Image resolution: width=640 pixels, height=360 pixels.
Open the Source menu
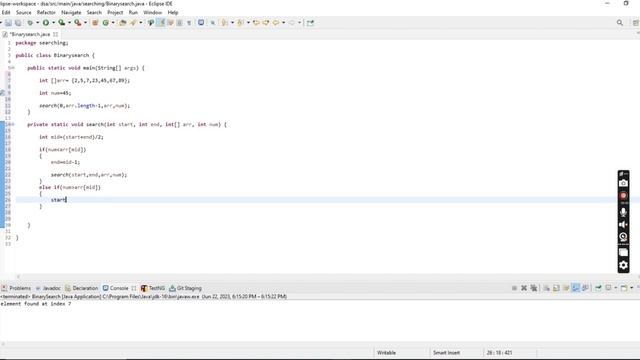coord(24,13)
